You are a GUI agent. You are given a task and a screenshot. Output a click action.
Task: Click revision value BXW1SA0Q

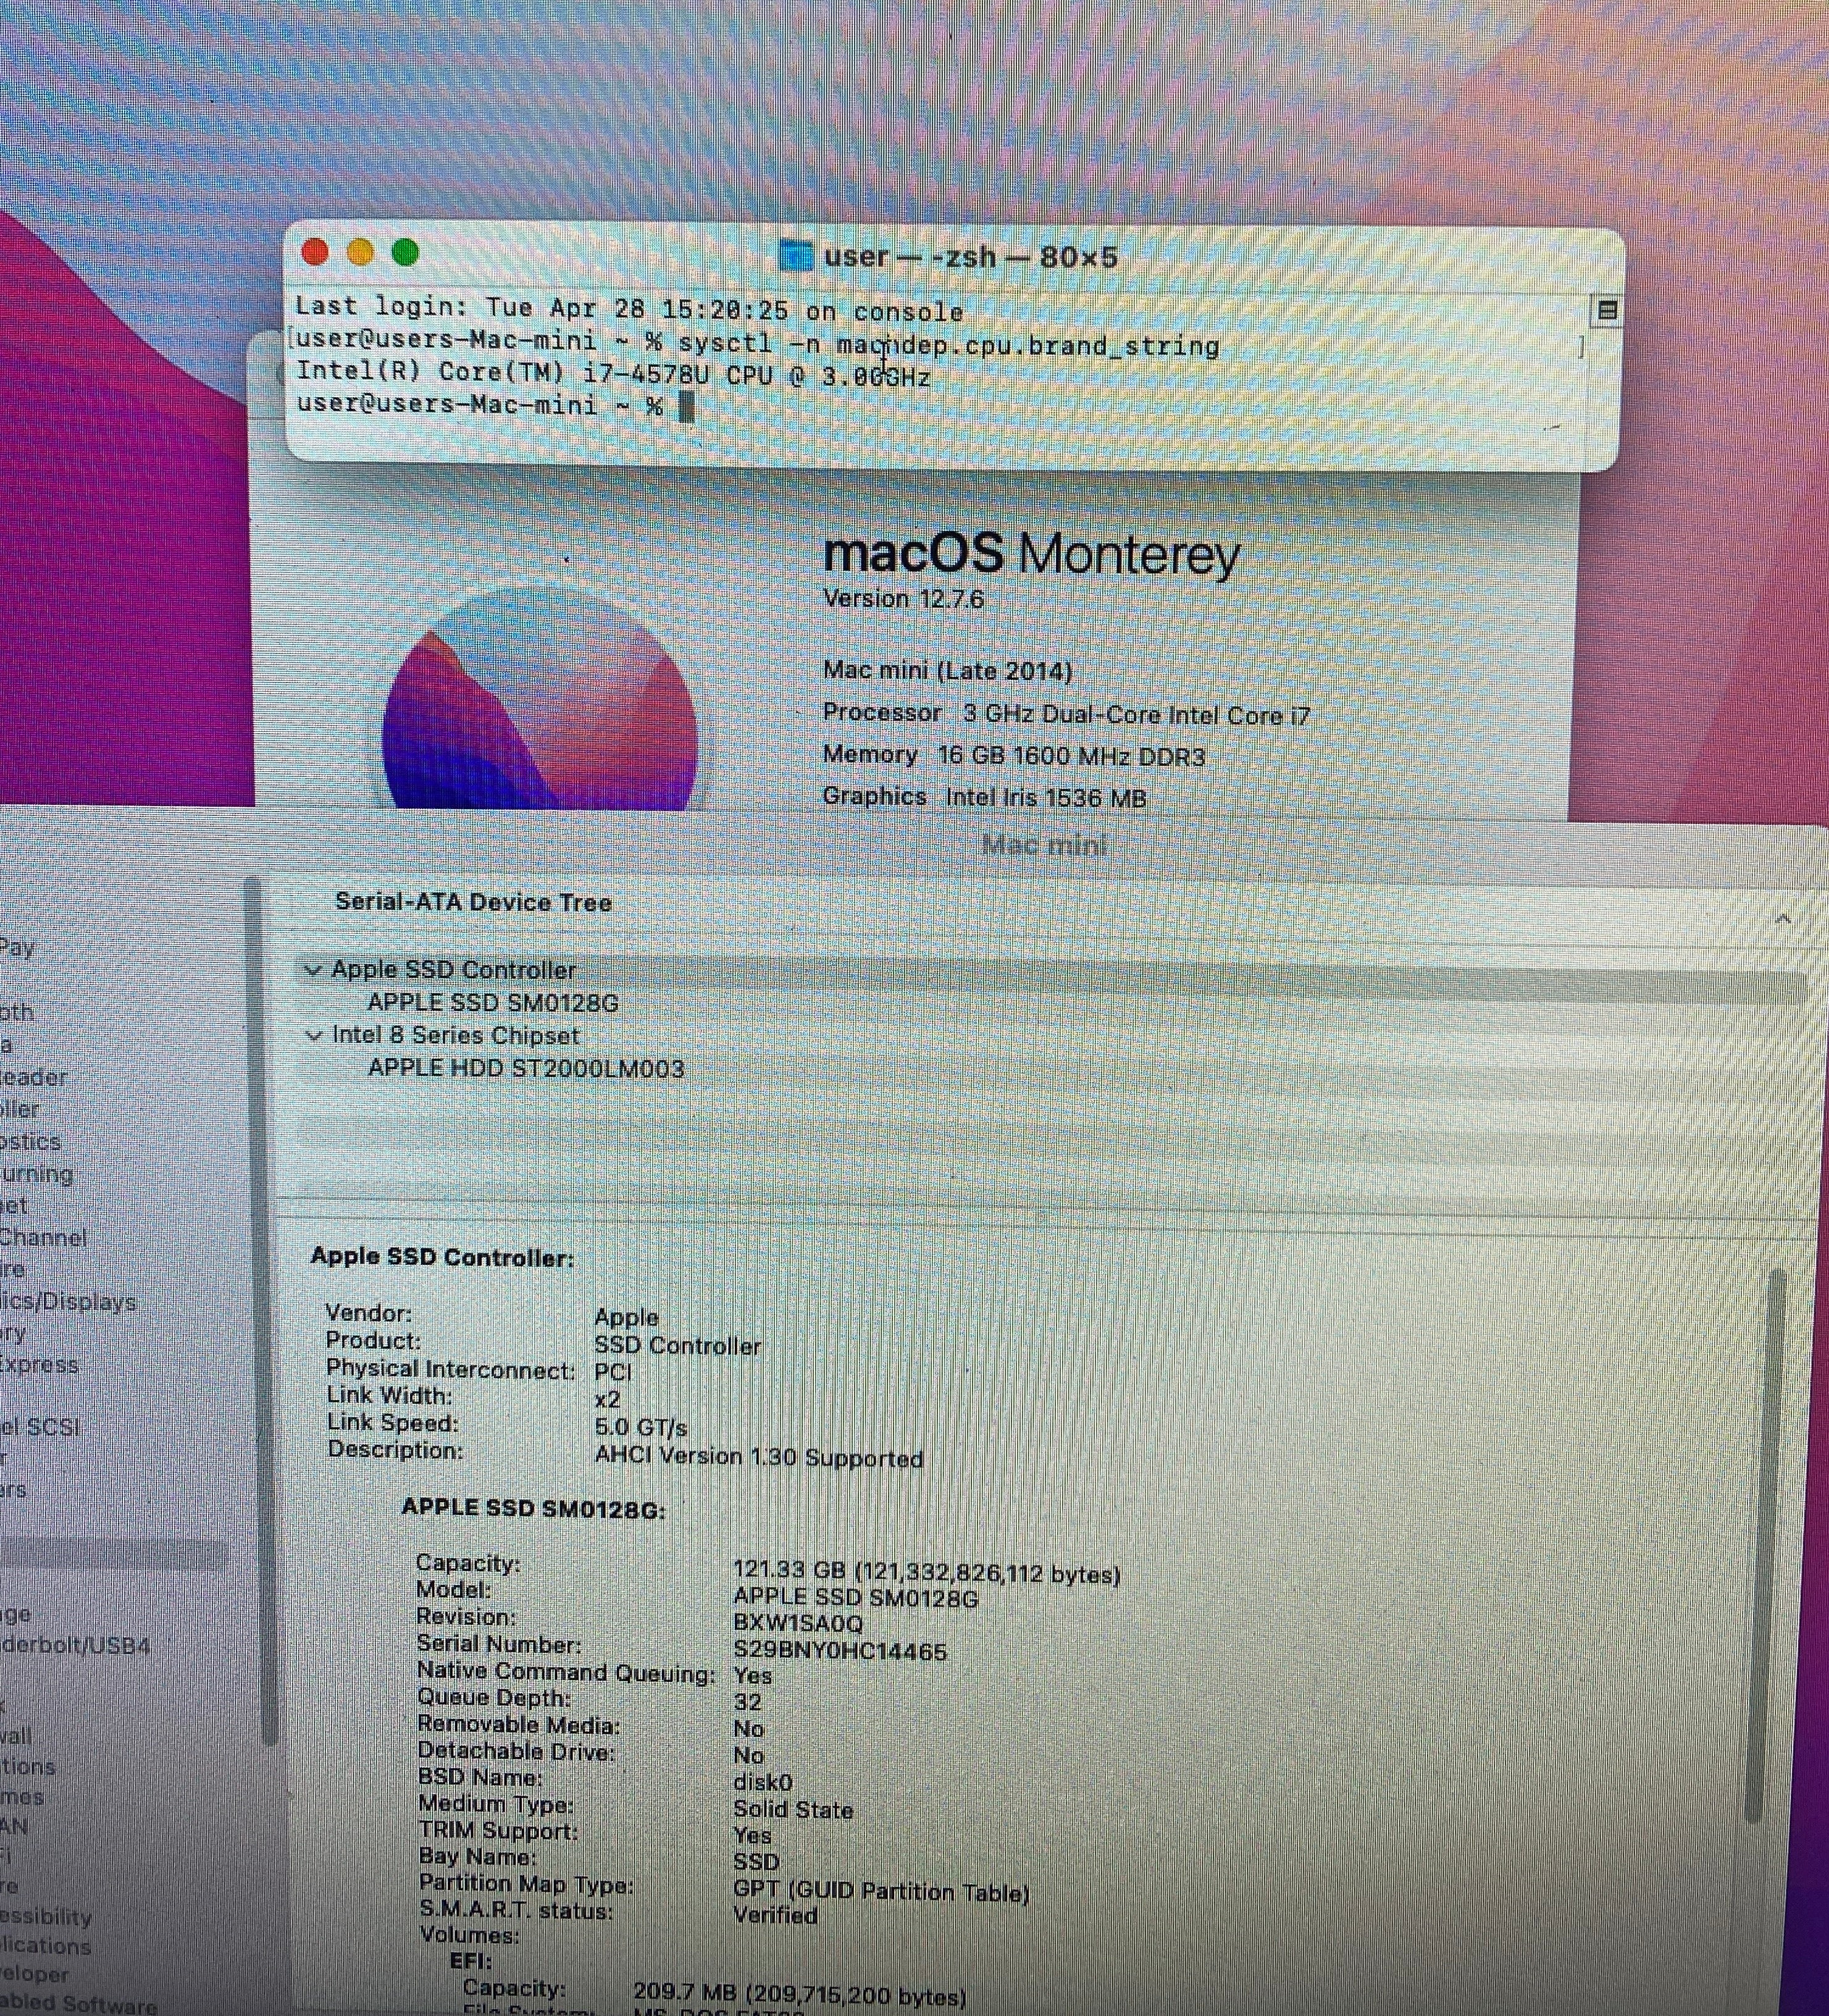point(798,1623)
